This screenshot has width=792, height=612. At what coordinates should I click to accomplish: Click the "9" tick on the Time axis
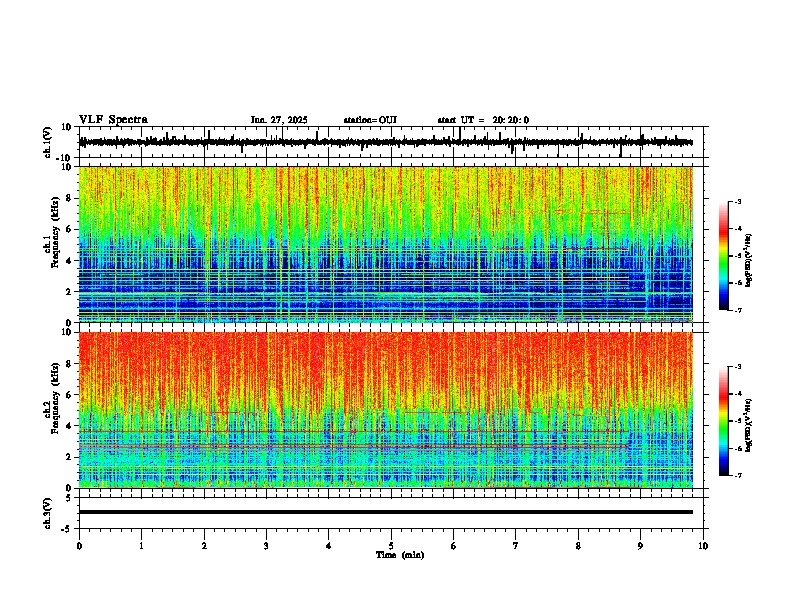tap(640, 546)
